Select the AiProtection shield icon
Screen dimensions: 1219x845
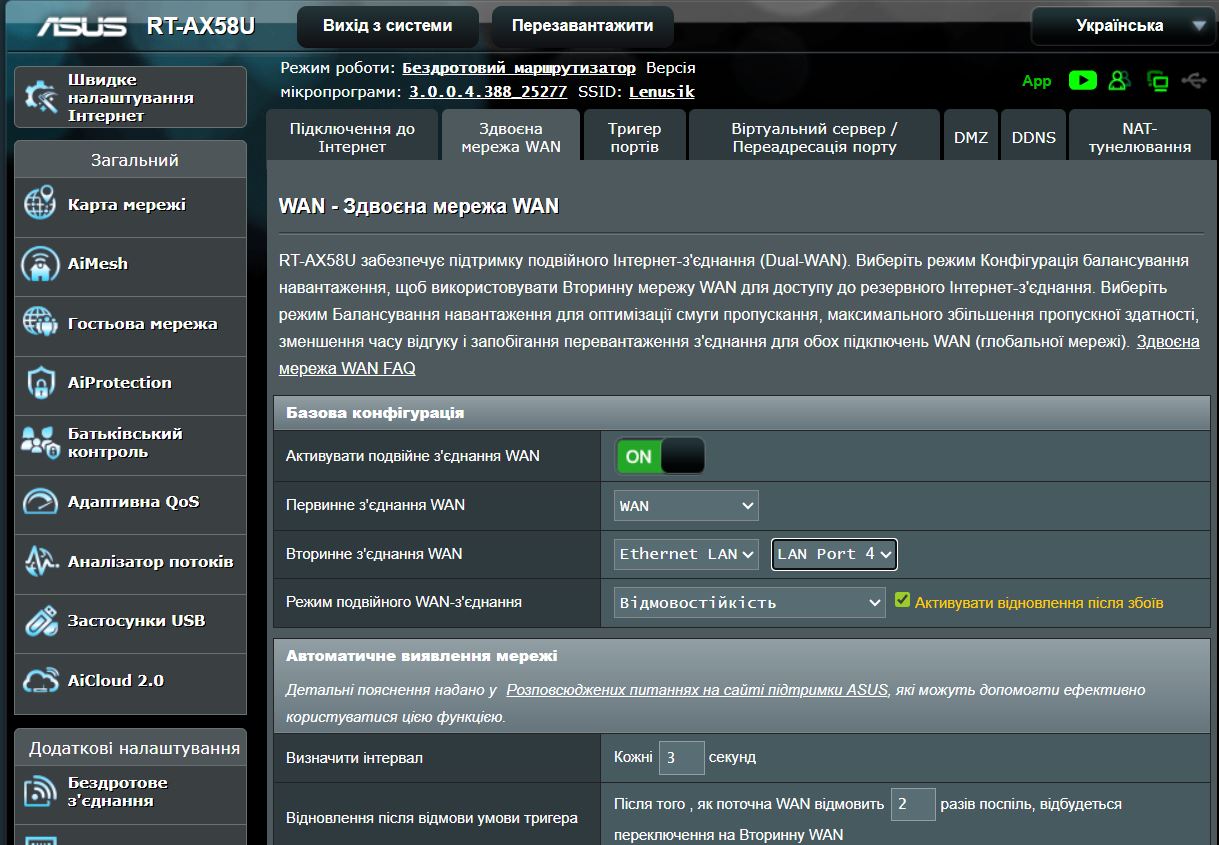[40, 383]
